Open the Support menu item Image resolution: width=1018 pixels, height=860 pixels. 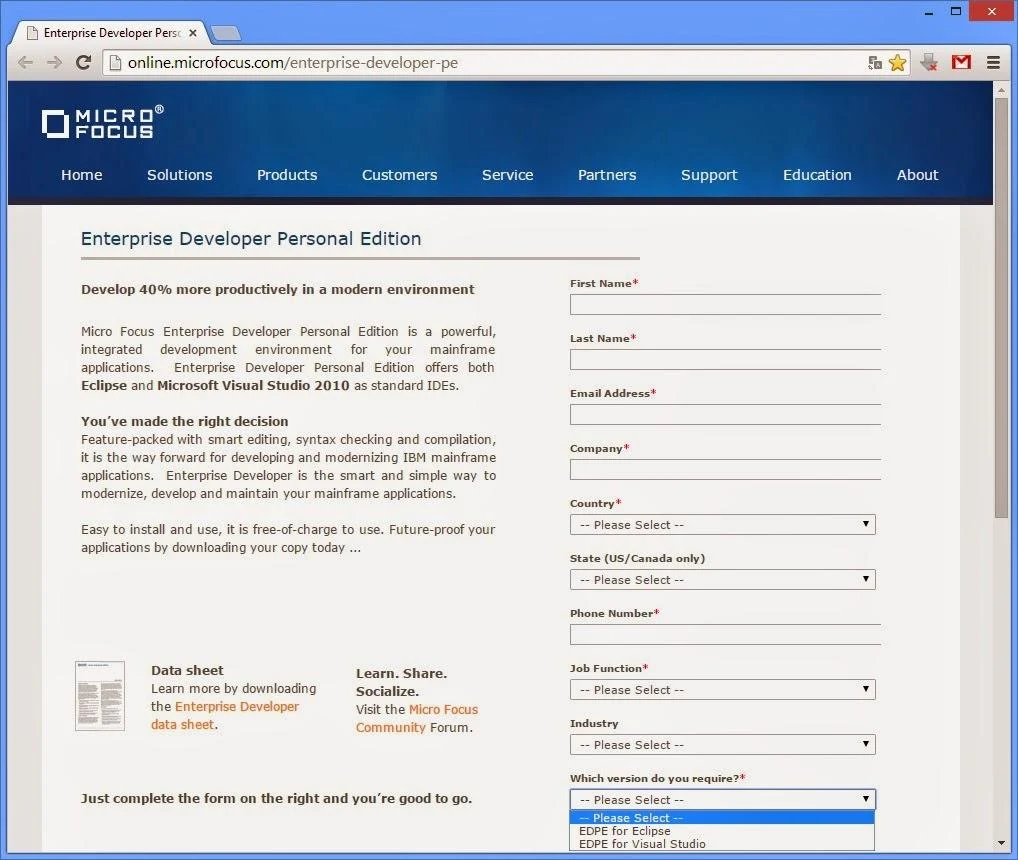709,175
